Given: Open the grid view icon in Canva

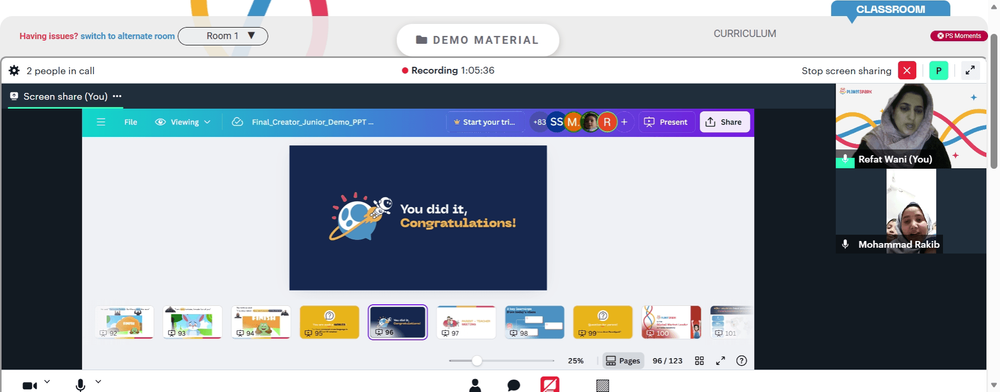Looking at the screenshot, I should tap(700, 361).
